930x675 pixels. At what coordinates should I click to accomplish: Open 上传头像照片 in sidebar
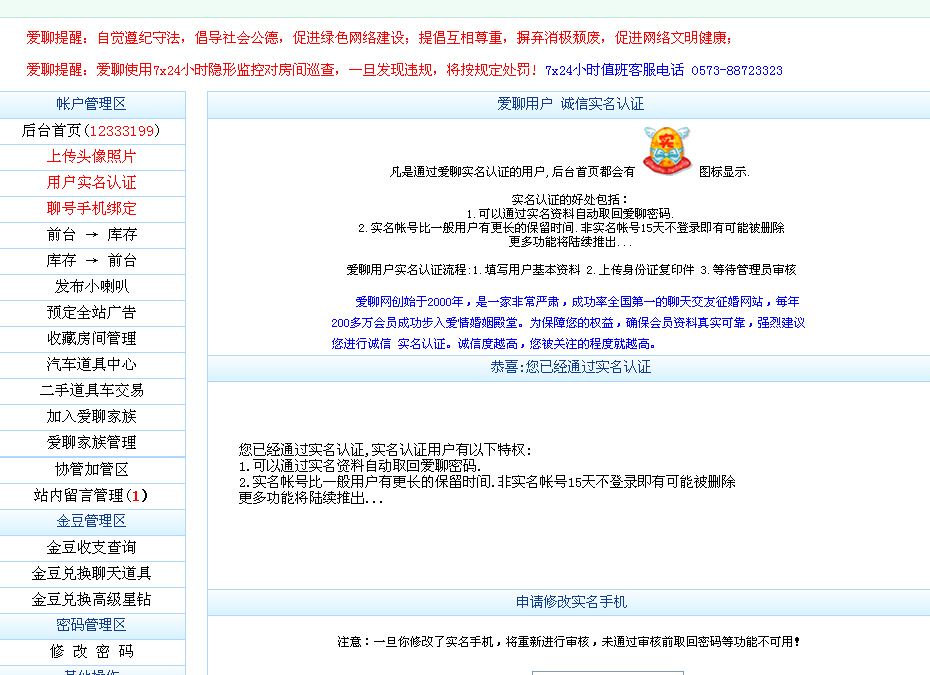[x=91, y=156]
